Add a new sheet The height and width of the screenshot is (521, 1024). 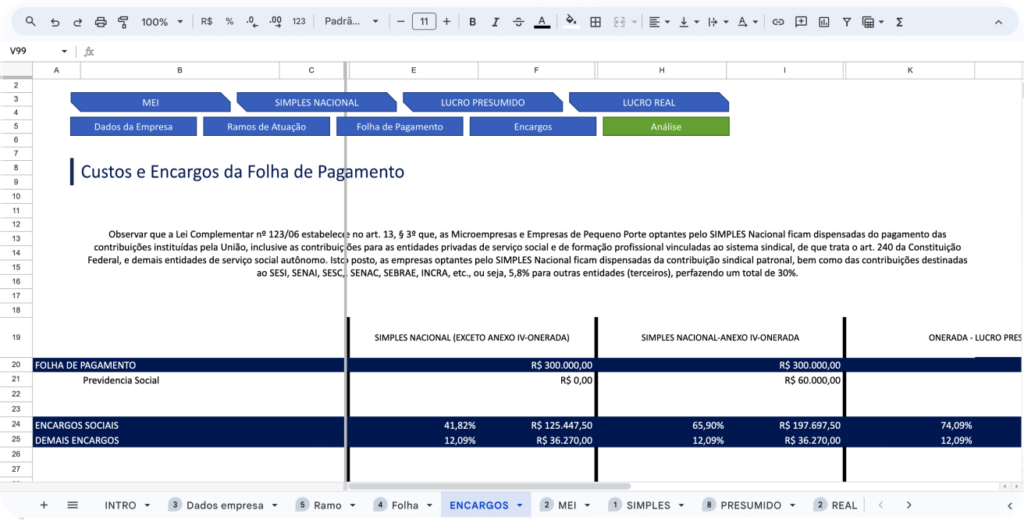(44, 505)
